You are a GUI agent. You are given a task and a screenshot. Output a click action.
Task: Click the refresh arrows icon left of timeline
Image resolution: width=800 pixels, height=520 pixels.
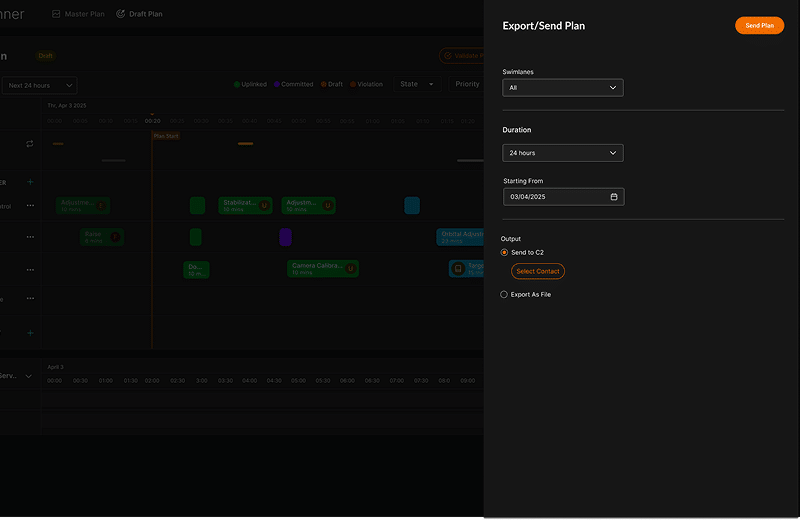[30, 144]
